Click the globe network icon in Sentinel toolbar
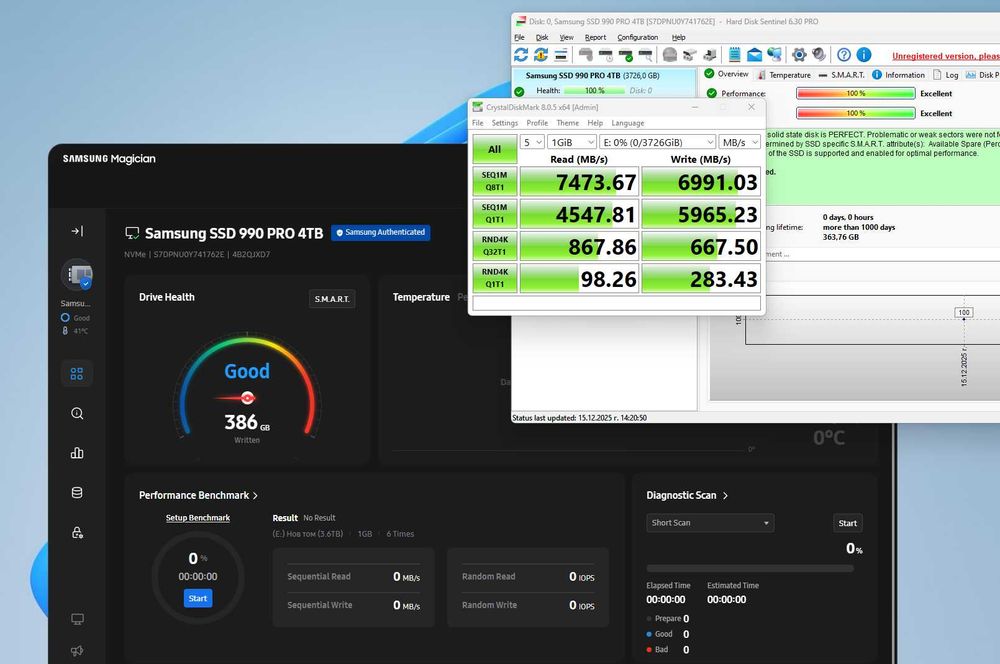Image resolution: width=1000 pixels, height=664 pixels. click(774, 55)
